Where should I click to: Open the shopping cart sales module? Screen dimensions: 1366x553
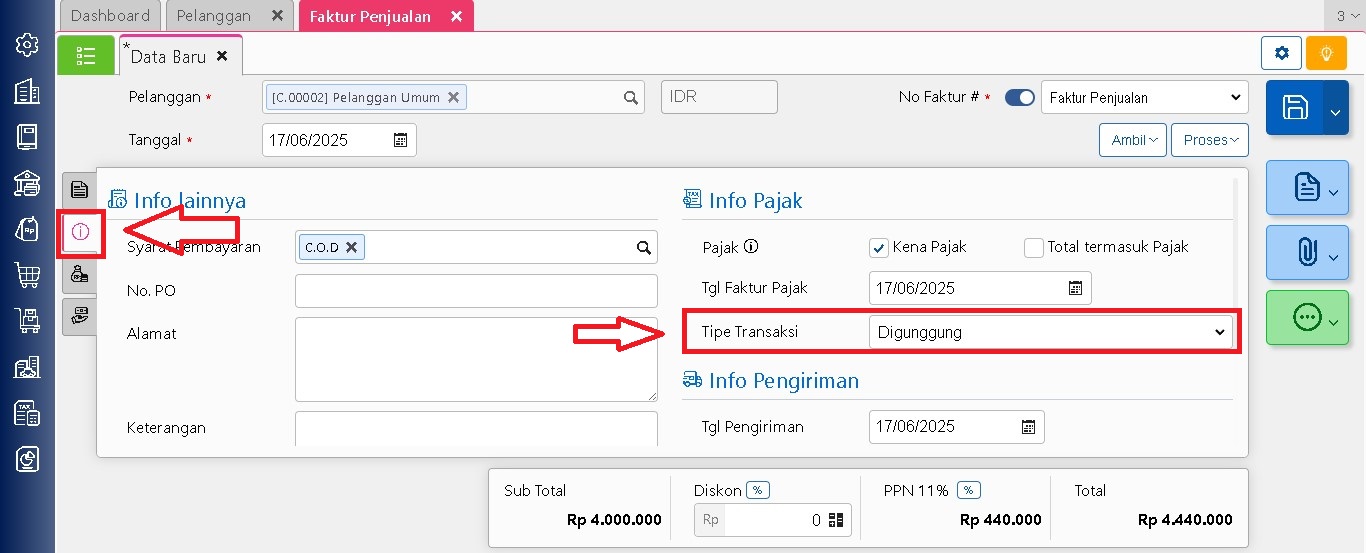[x=27, y=274]
